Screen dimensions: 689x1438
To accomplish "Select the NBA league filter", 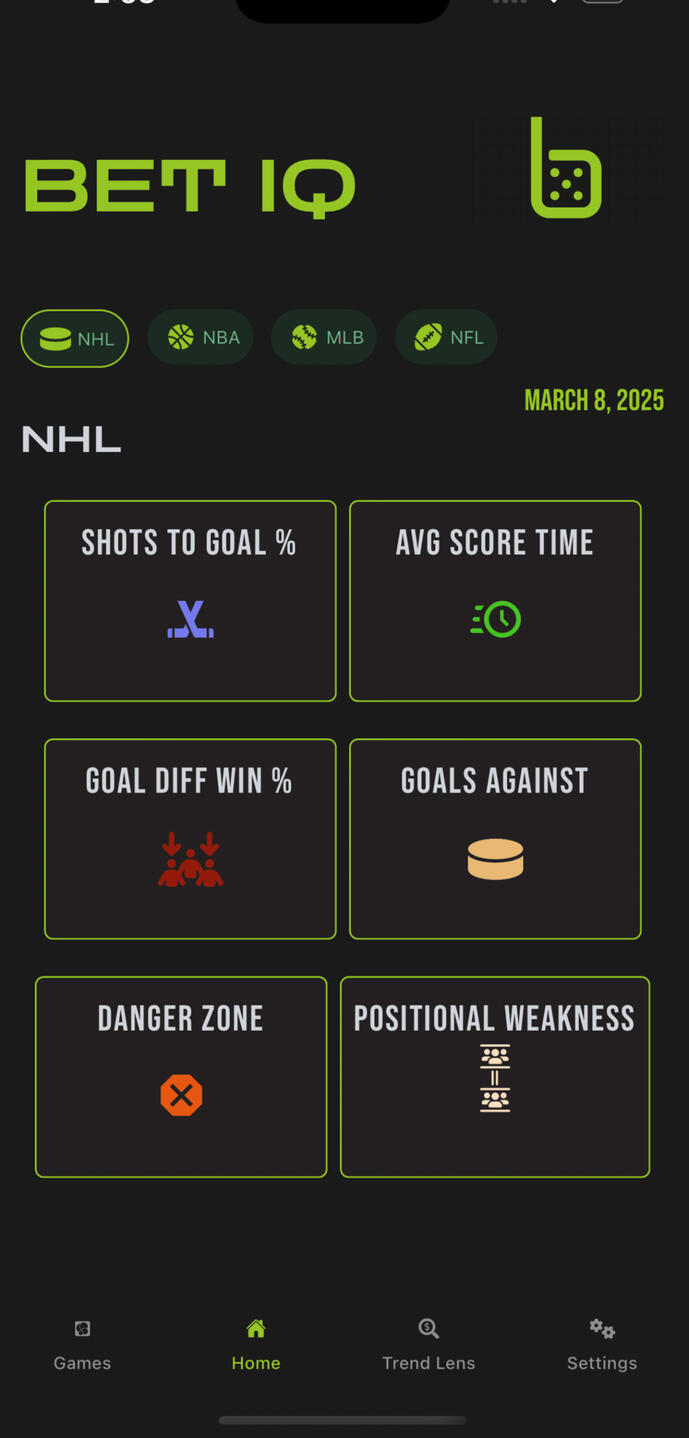I will pyautogui.click(x=201, y=337).
